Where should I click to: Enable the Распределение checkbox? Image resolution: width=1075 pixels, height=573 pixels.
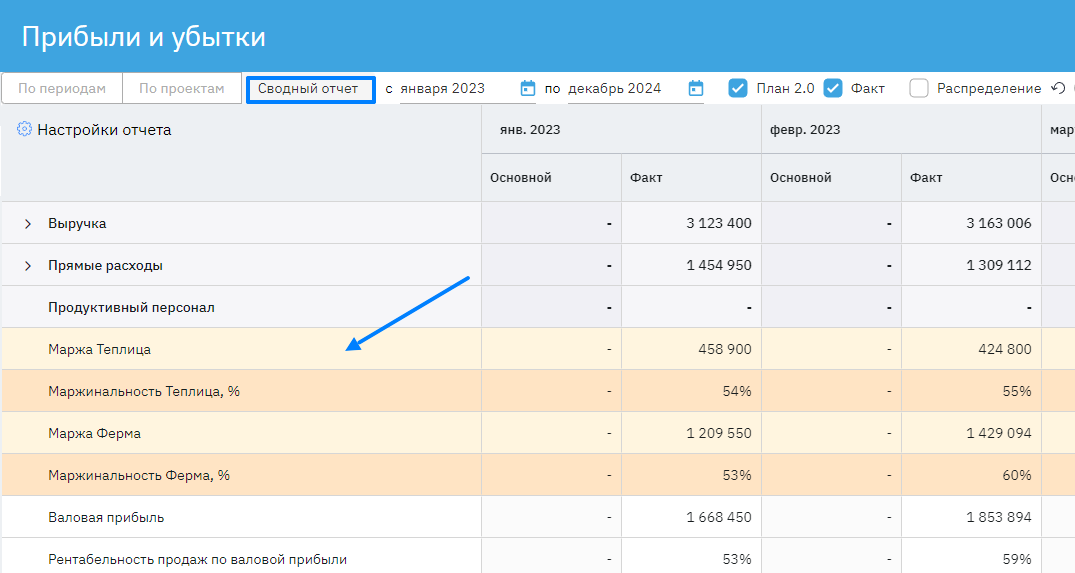919,88
